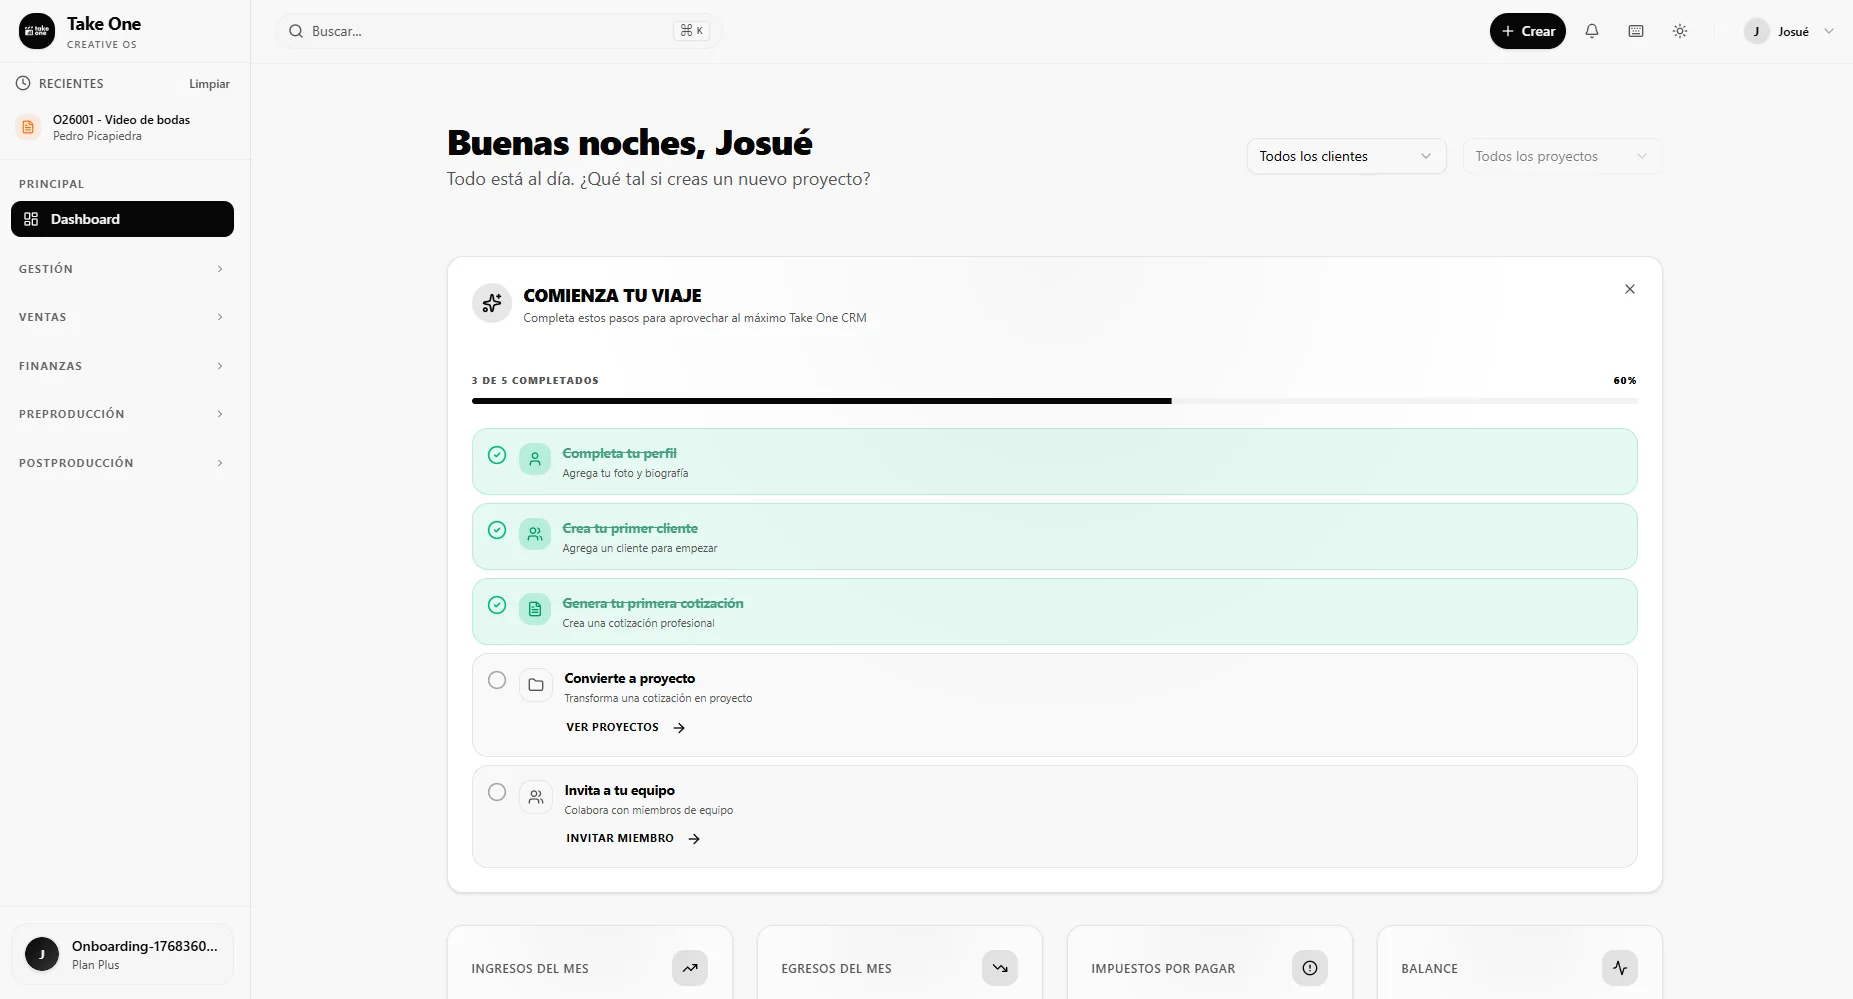This screenshot has height=999, width=1853.
Task: Click the notifications bell icon
Action: click(1592, 31)
